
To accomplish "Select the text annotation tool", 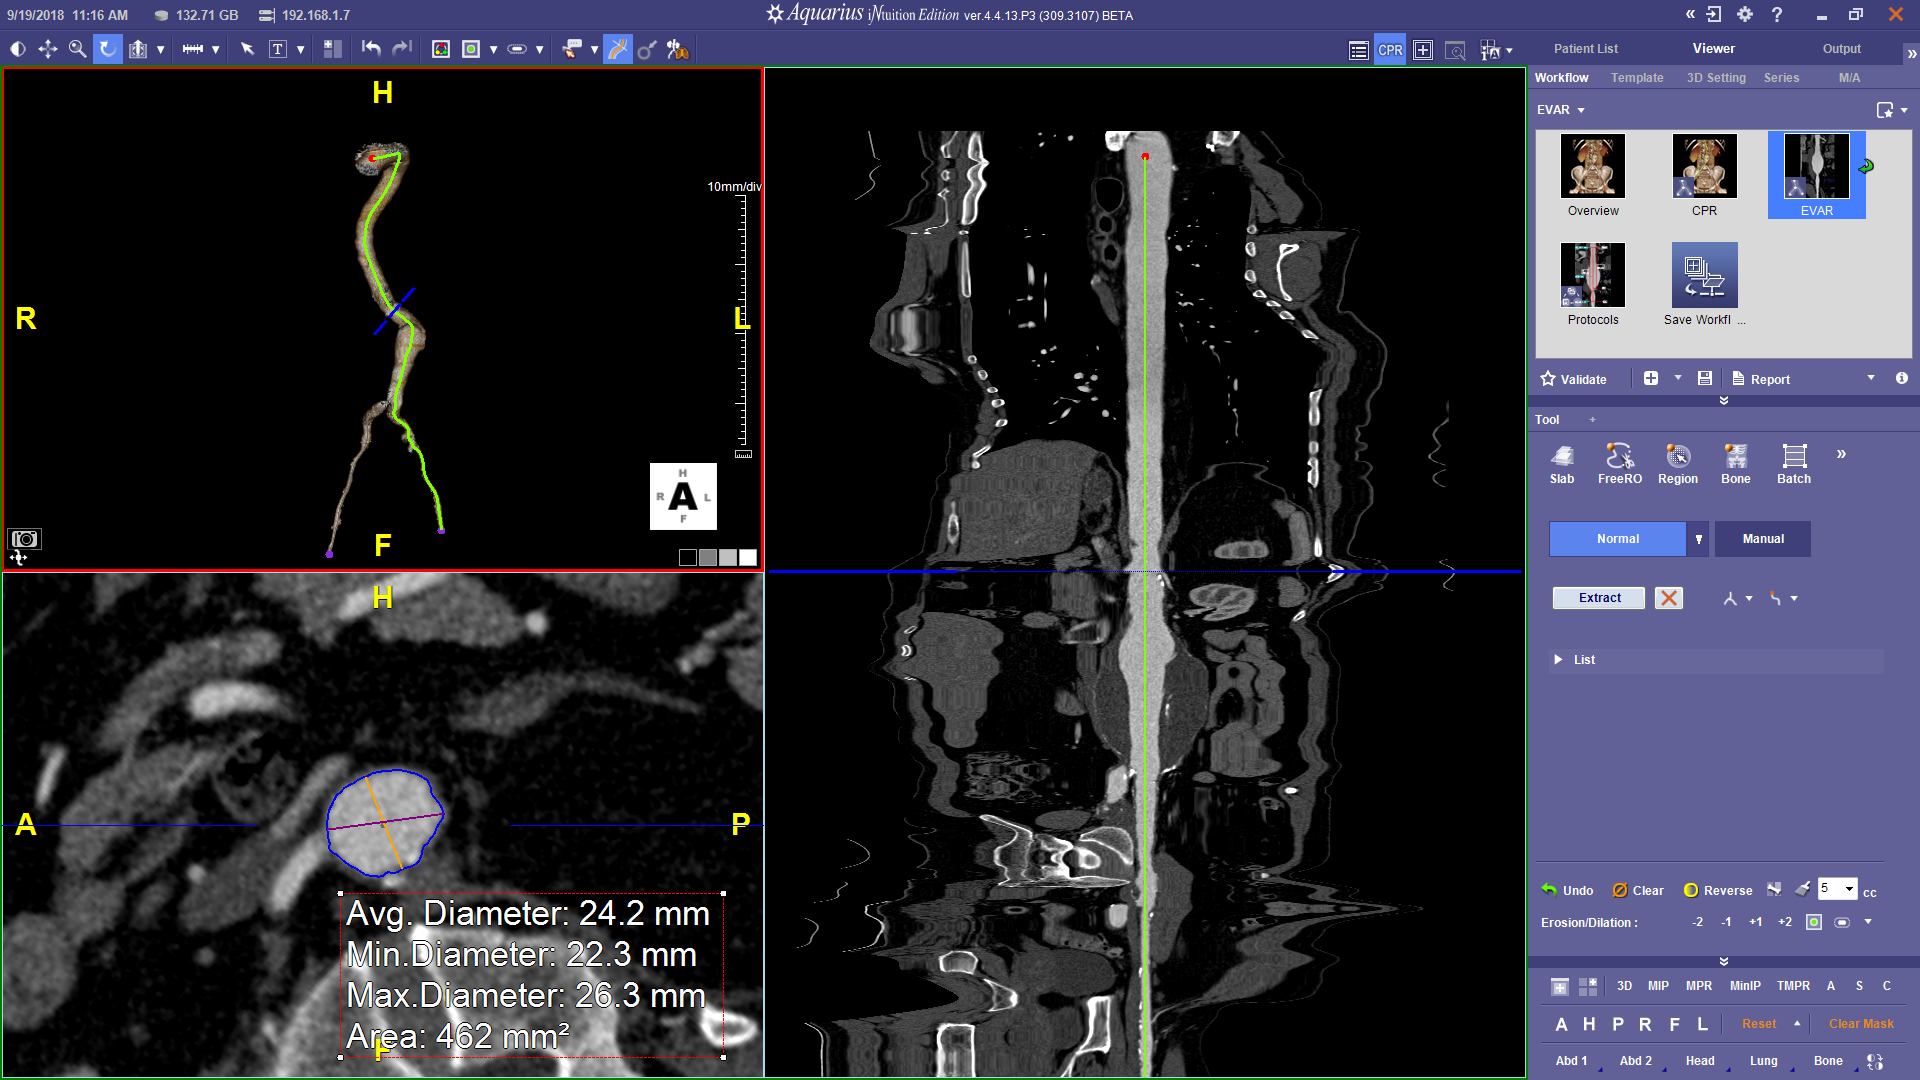I will (x=278, y=49).
